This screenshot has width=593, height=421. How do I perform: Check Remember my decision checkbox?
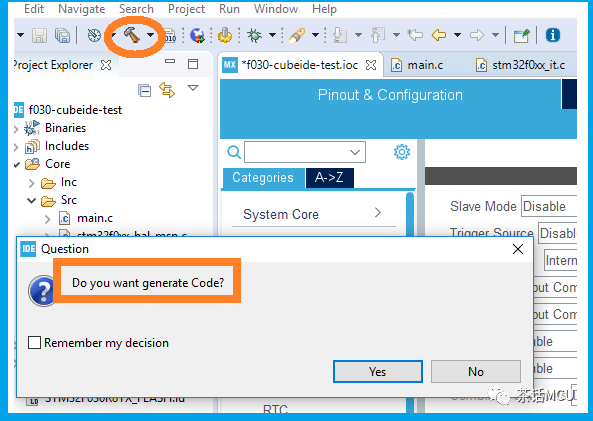pyautogui.click(x=34, y=343)
